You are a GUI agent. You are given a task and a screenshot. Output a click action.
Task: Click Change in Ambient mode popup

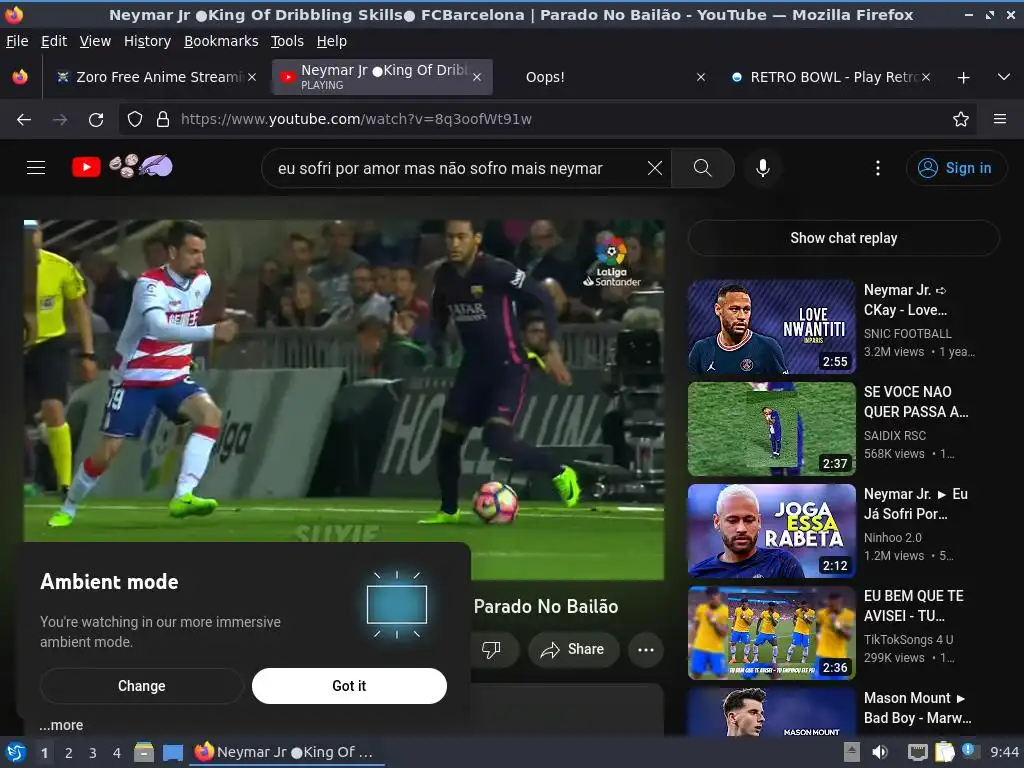(x=142, y=686)
